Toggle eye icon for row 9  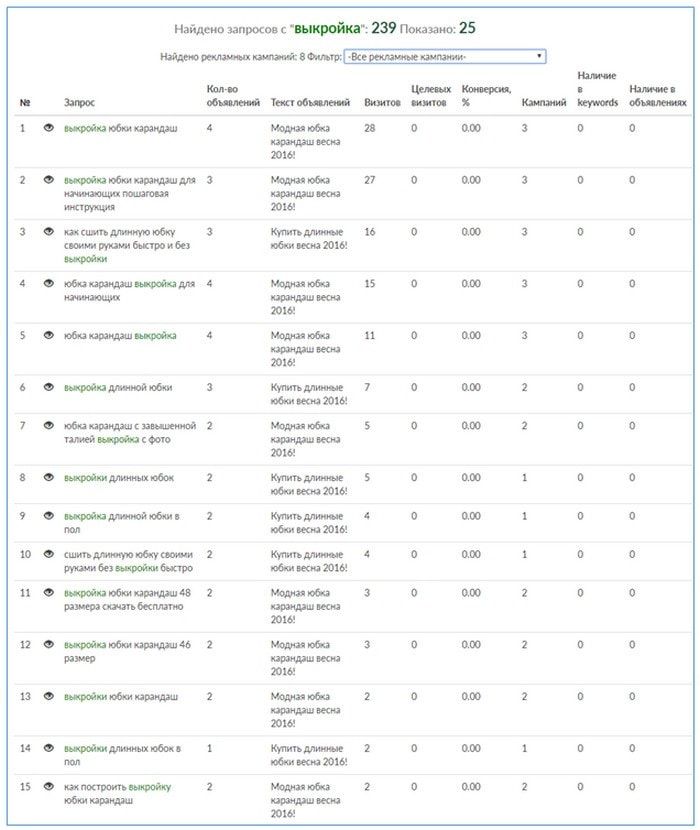pyautogui.click(x=49, y=515)
